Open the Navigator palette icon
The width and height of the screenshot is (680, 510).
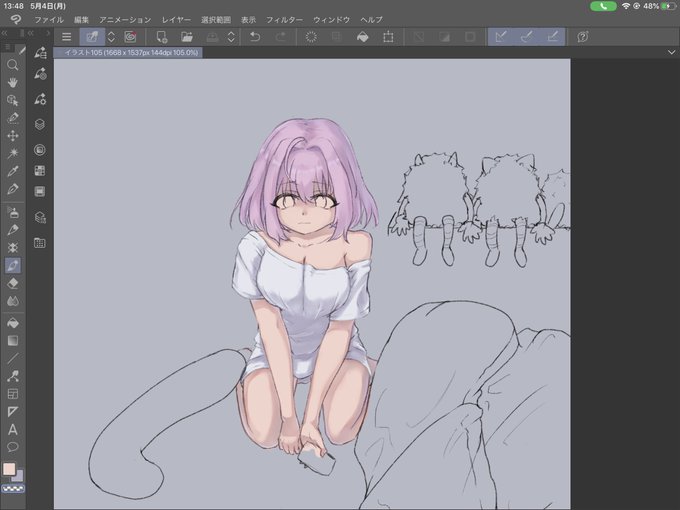[40, 191]
